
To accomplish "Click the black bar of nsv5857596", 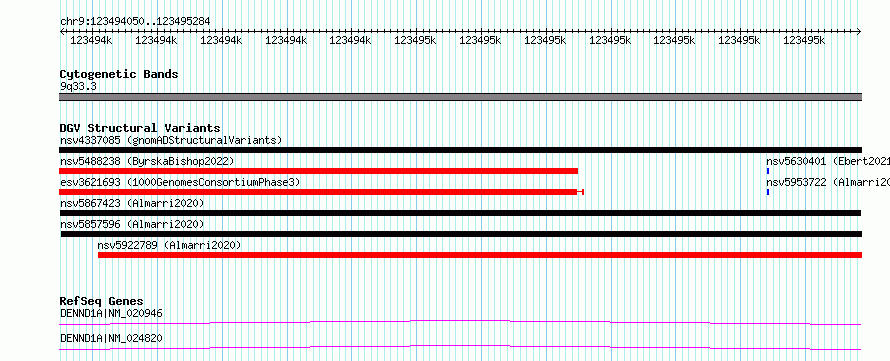I will point(461,234).
